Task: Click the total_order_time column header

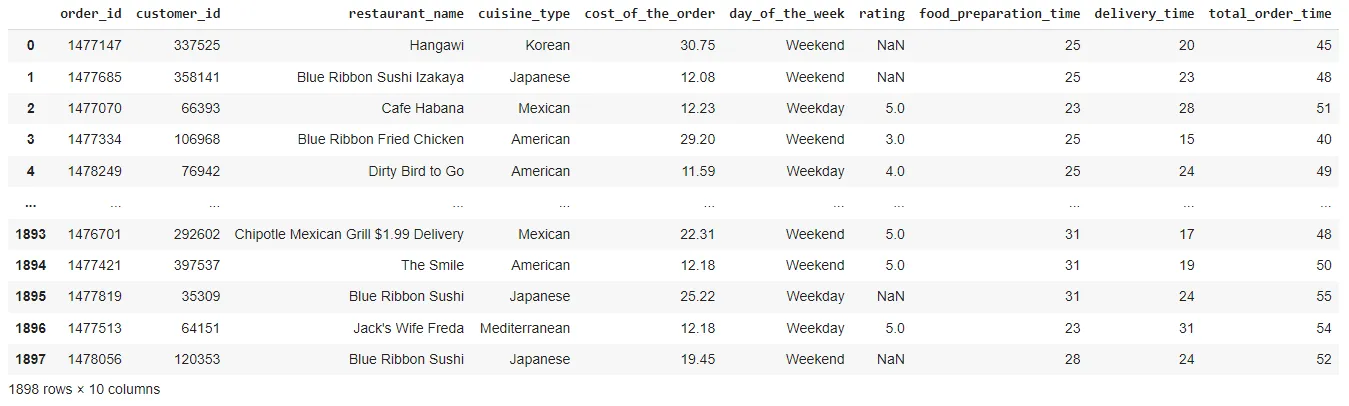Action: pos(1270,14)
